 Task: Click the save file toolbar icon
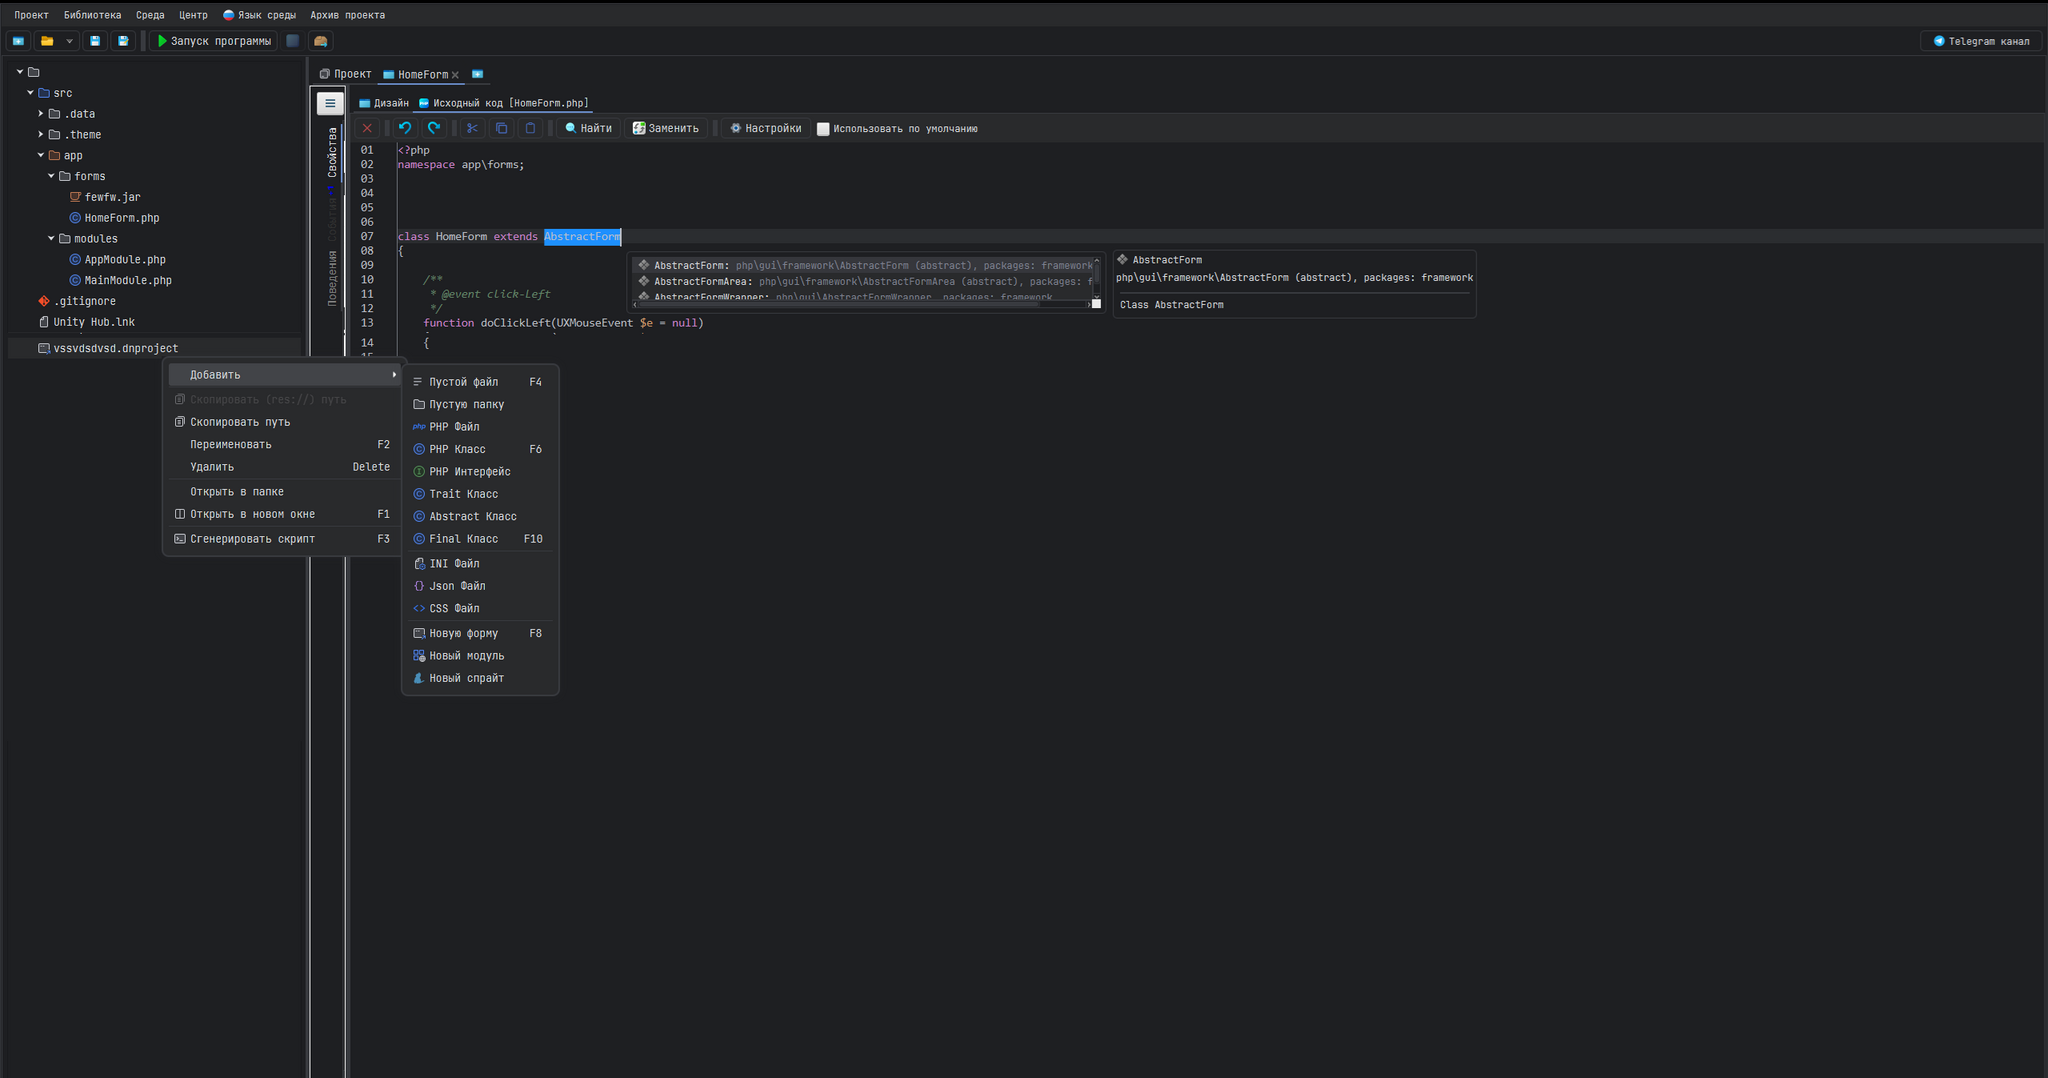click(95, 41)
